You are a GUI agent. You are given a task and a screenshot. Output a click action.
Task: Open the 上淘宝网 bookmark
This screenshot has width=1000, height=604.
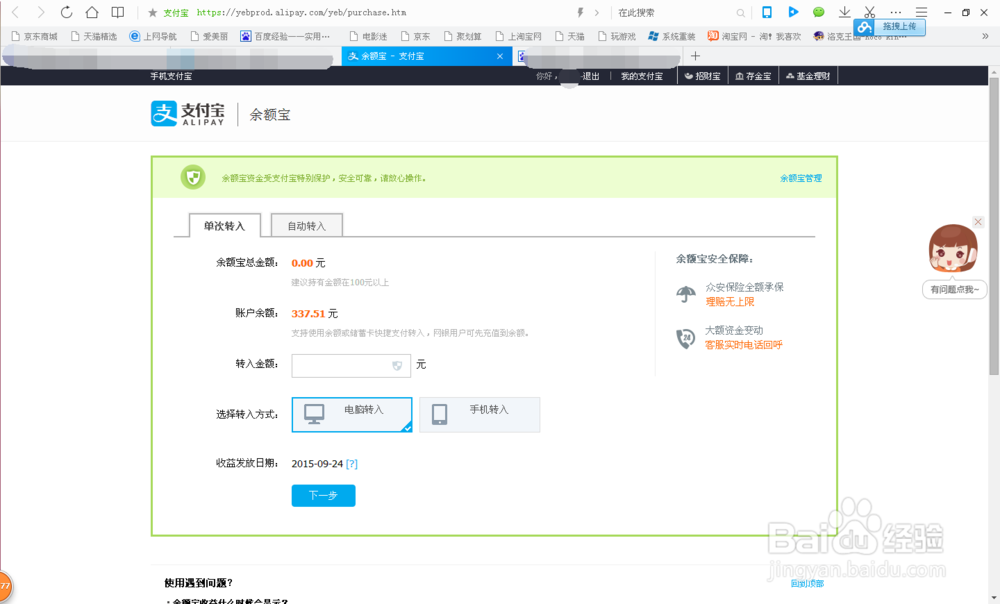click(518, 36)
